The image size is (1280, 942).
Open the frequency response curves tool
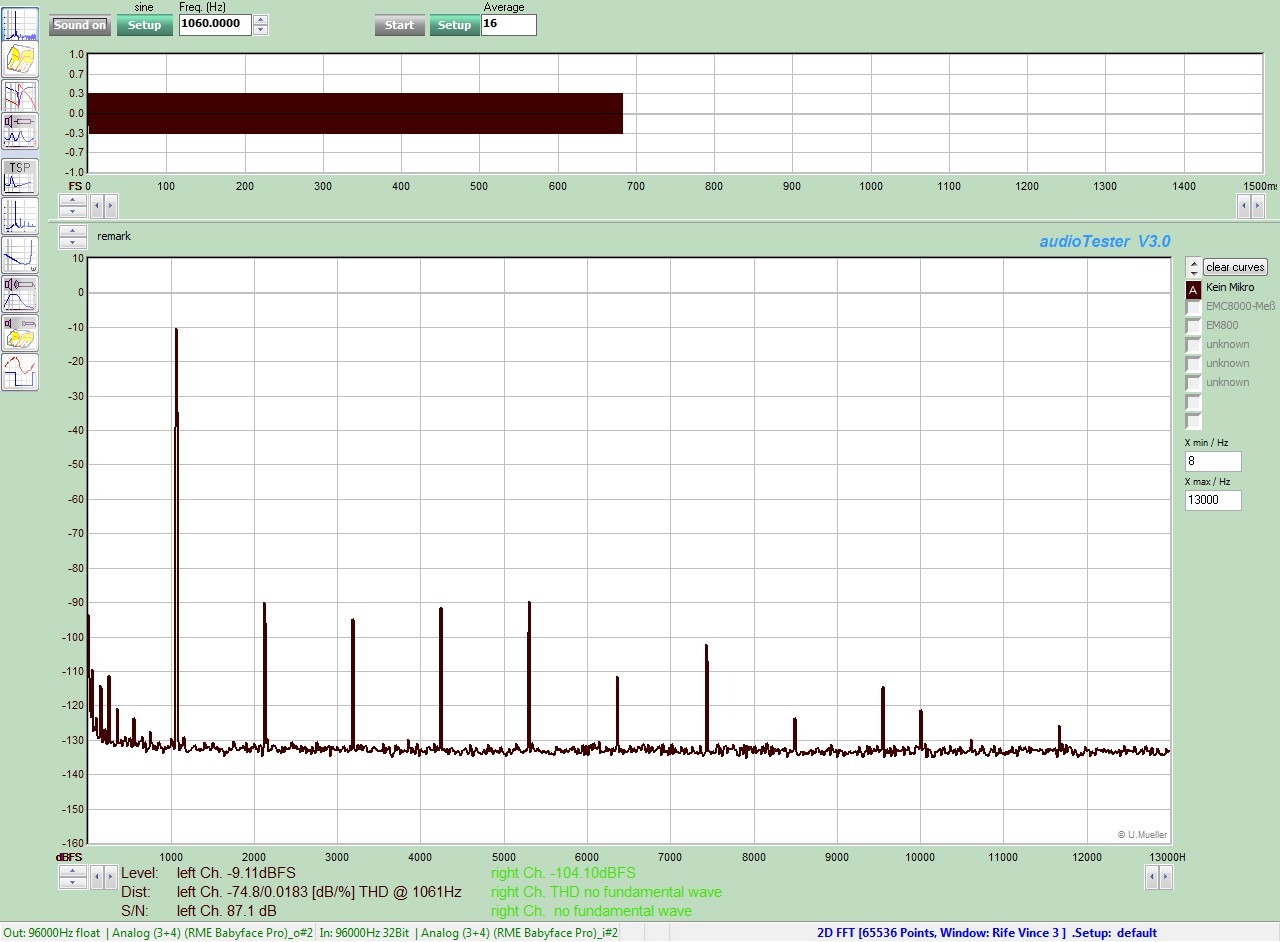click(20, 96)
